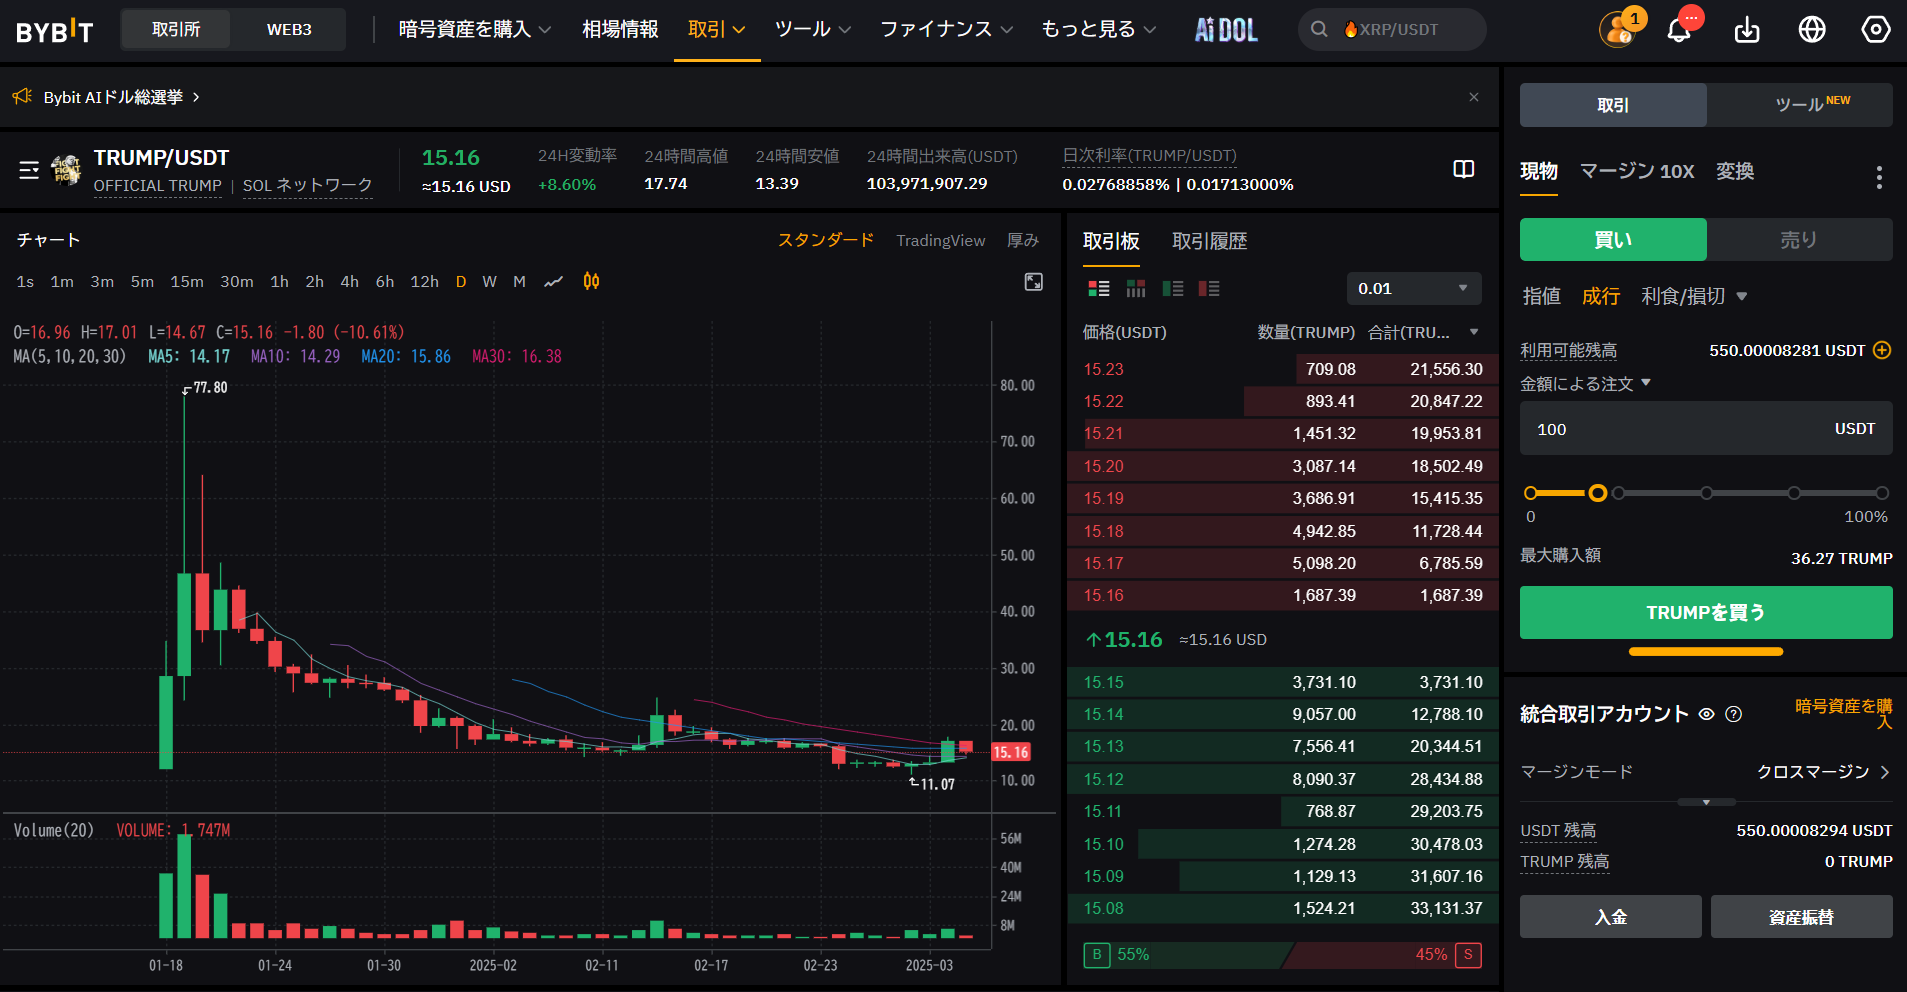Click the USDT order amount input field
1907x992 pixels.
point(1706,429)
